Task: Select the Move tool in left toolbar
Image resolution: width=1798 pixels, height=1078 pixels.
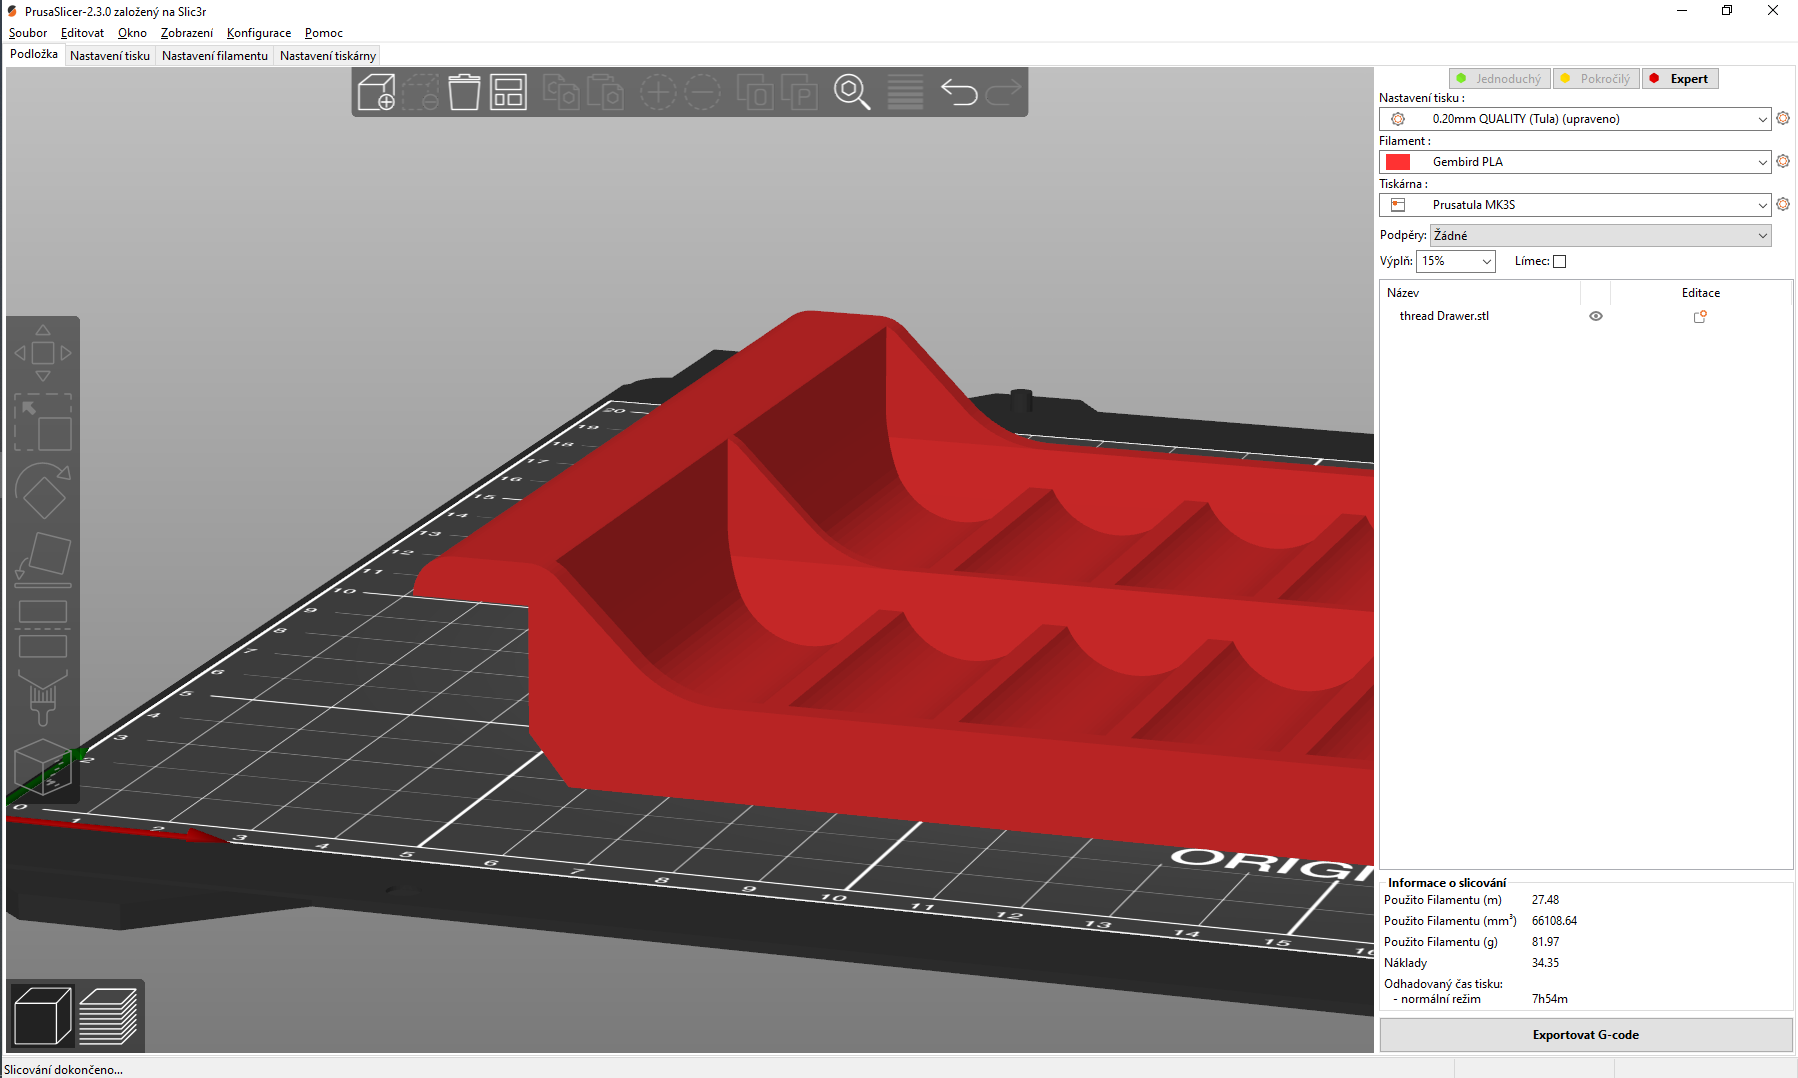Action: pyautogui.click(x=43, y=353)
